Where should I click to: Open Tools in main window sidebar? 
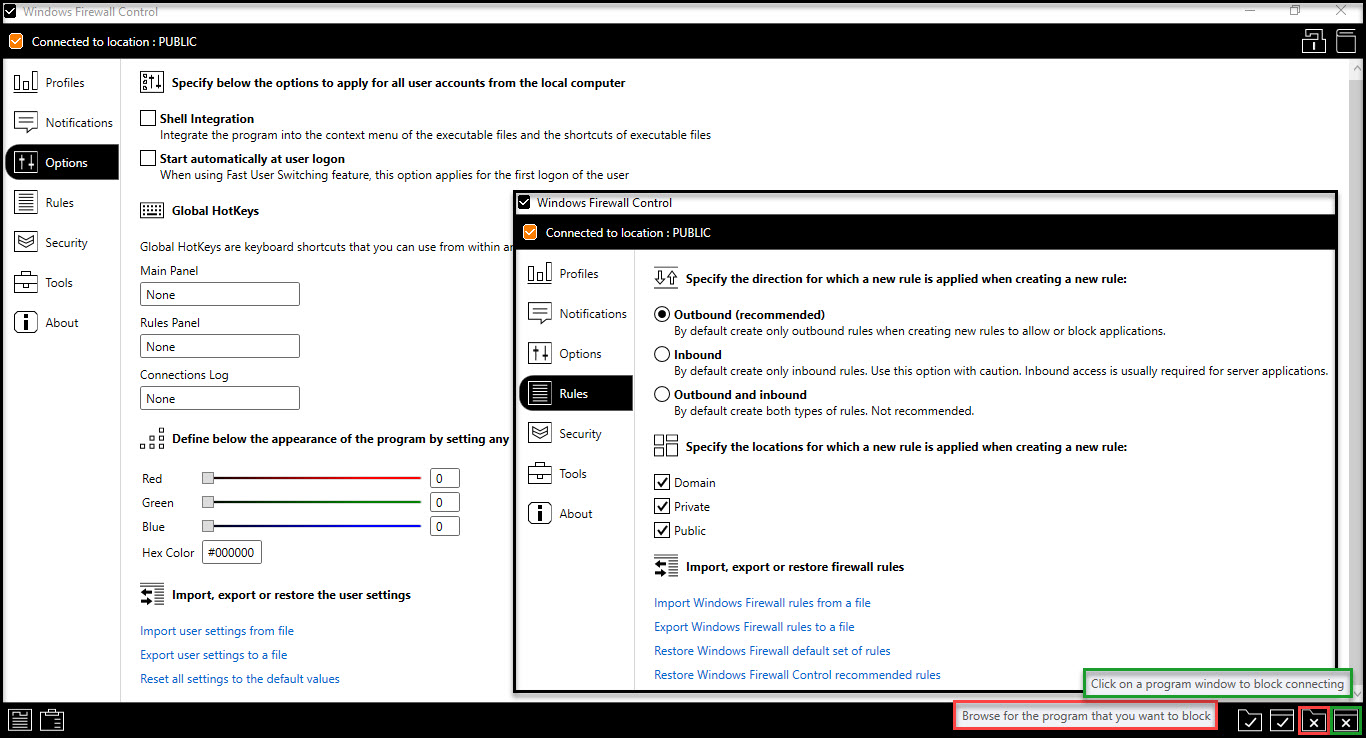(62, 283)
